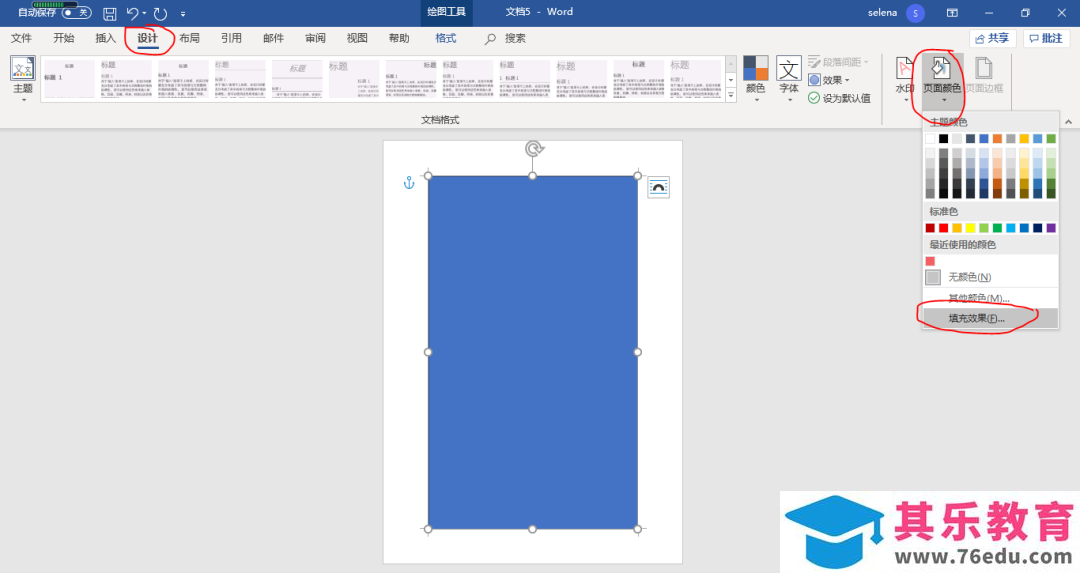Click the 搜索 search box
Image resolution: width=1080 pixels, height=573 pixels.
pyautogui.click(x=506, y=39)
